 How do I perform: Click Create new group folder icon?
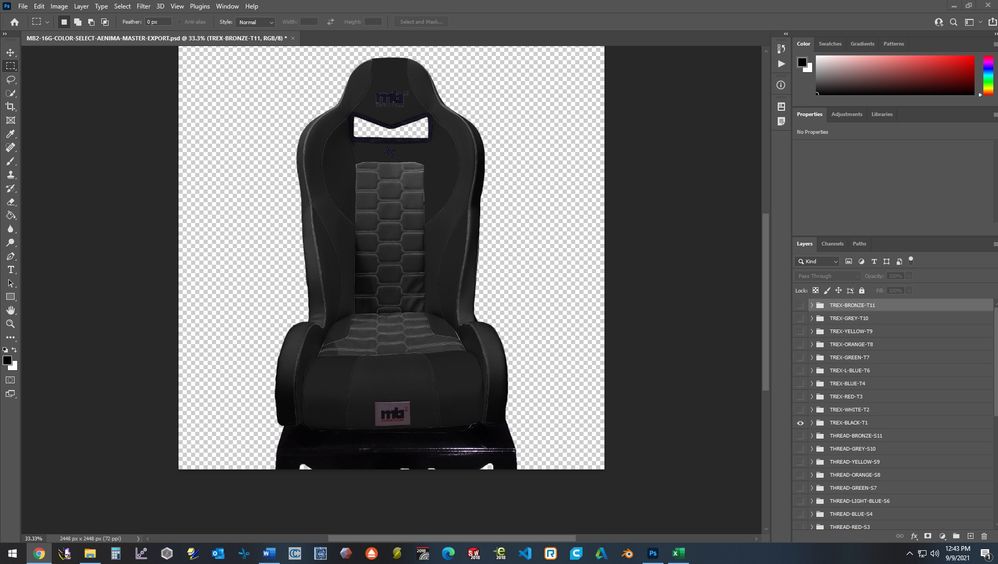pyautogui.click(x=956, y=536)
